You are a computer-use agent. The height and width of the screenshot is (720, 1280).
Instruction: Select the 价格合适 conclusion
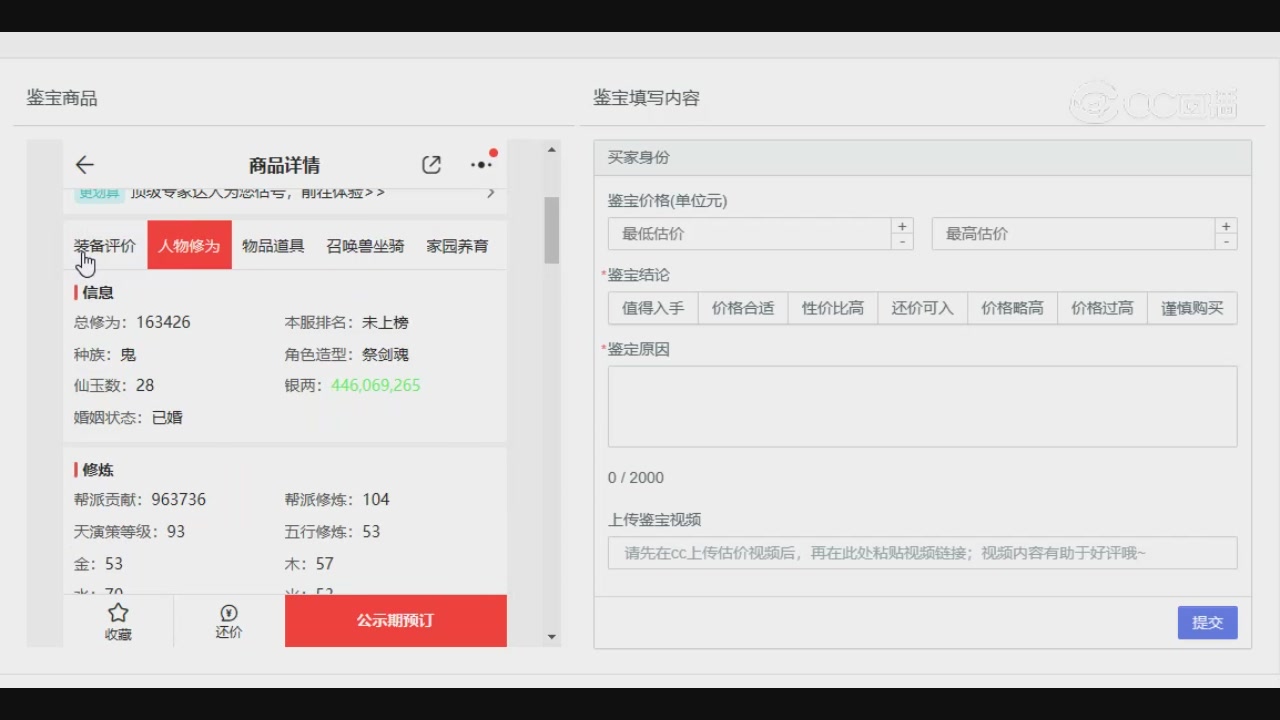743,308
